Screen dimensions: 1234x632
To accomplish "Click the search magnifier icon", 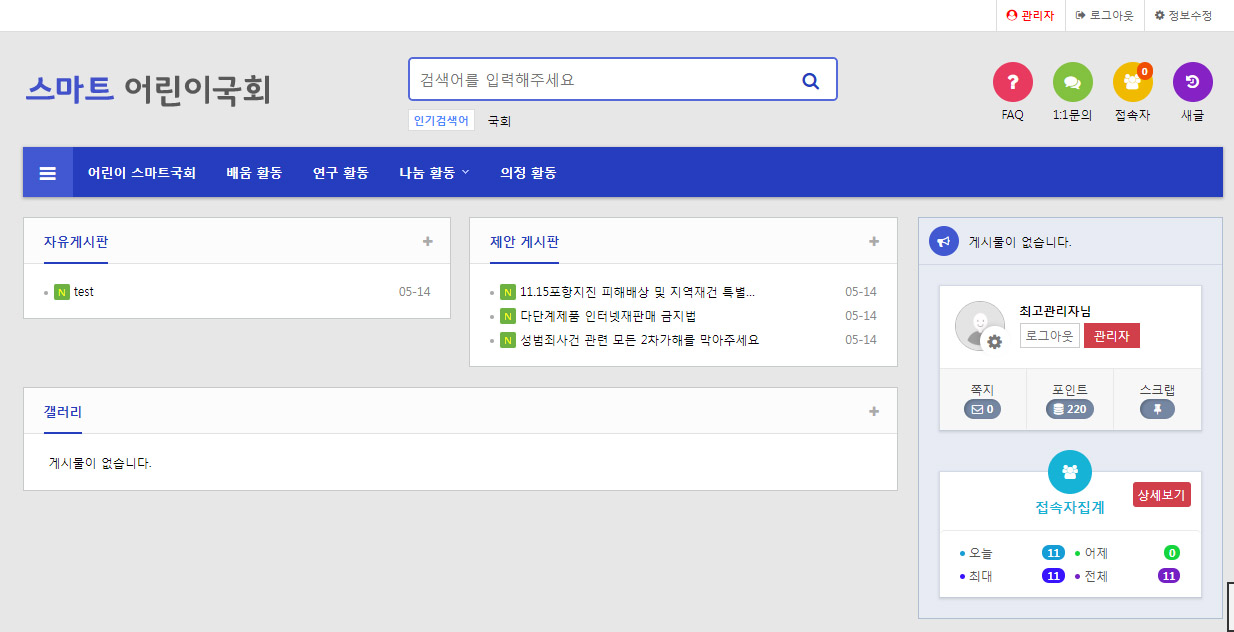I will pyautogui.click(x=811, y=80).
